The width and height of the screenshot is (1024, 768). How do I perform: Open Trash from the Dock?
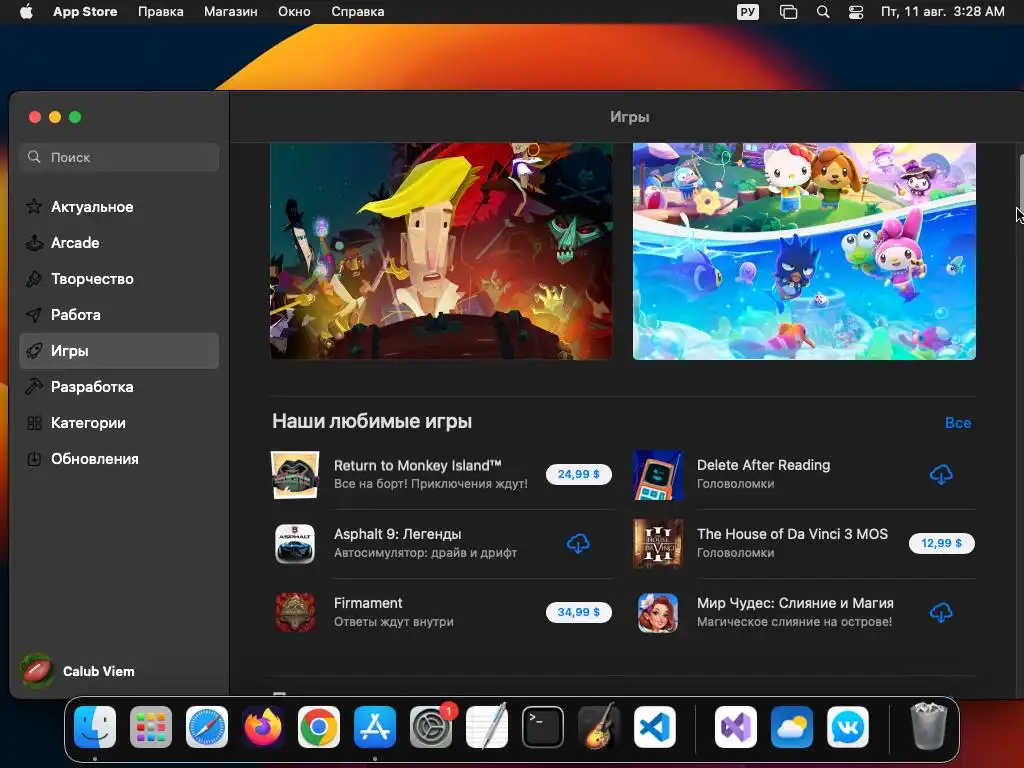928,727
